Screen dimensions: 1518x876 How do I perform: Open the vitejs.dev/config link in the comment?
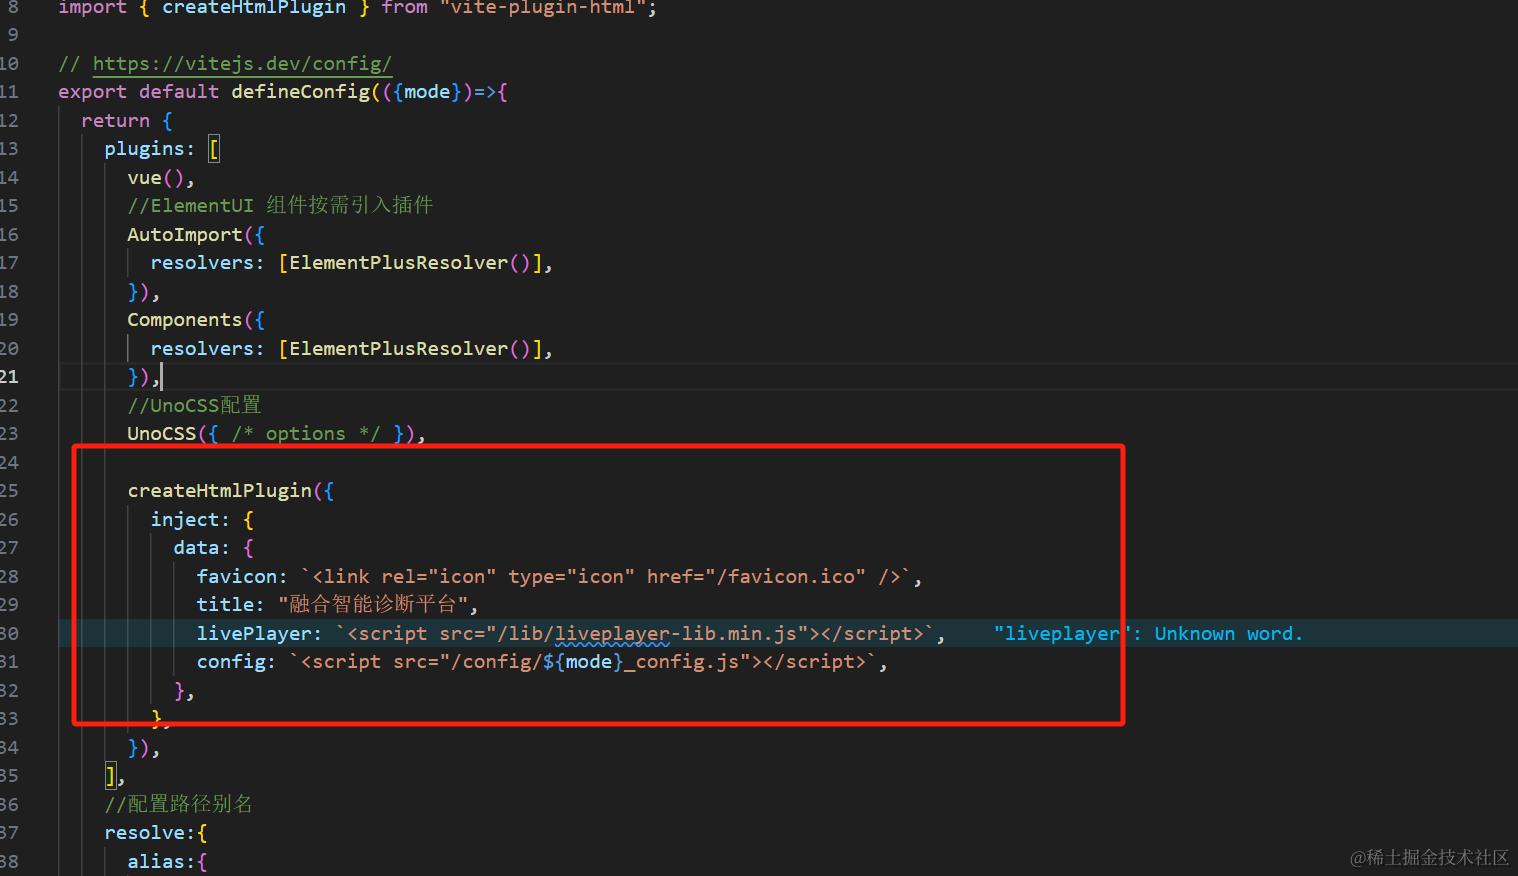242,63
